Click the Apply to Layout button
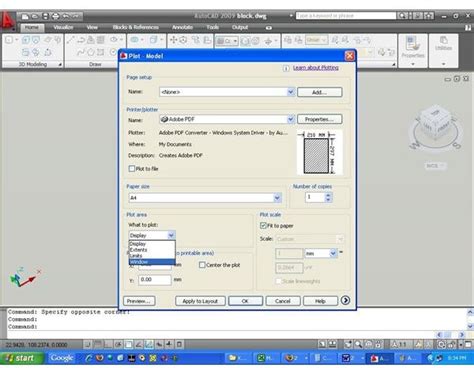The height and width of the screenshot is (368, 474). coord(200,301)
